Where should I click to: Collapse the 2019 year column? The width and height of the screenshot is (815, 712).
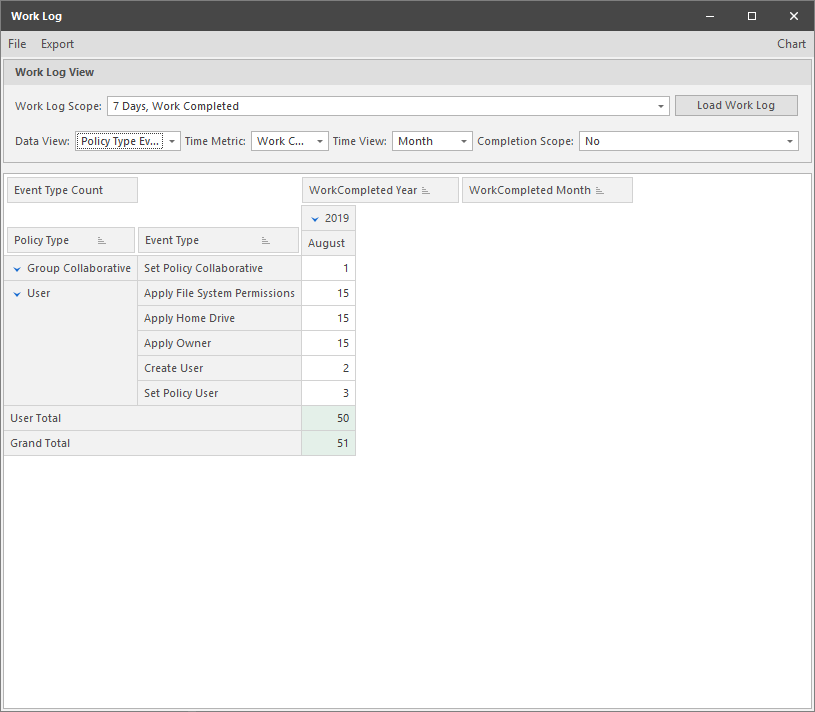point(314,217)
